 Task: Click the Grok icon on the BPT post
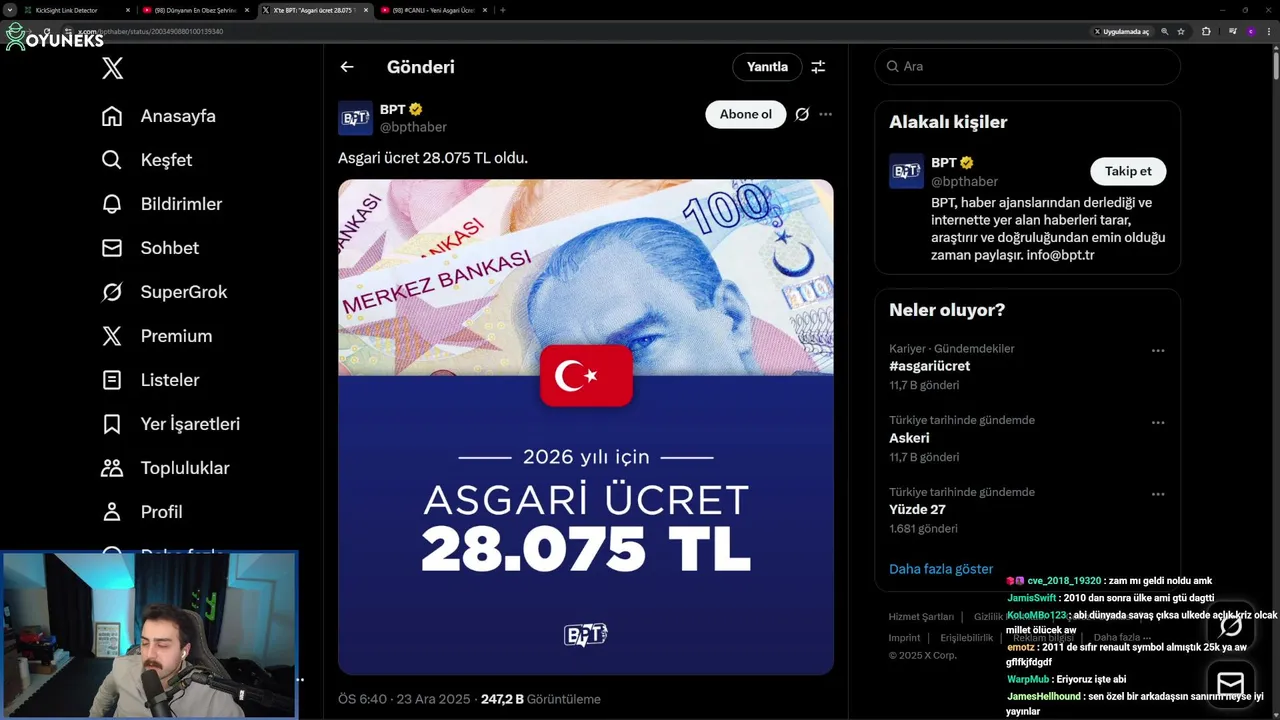coord(802,114)
